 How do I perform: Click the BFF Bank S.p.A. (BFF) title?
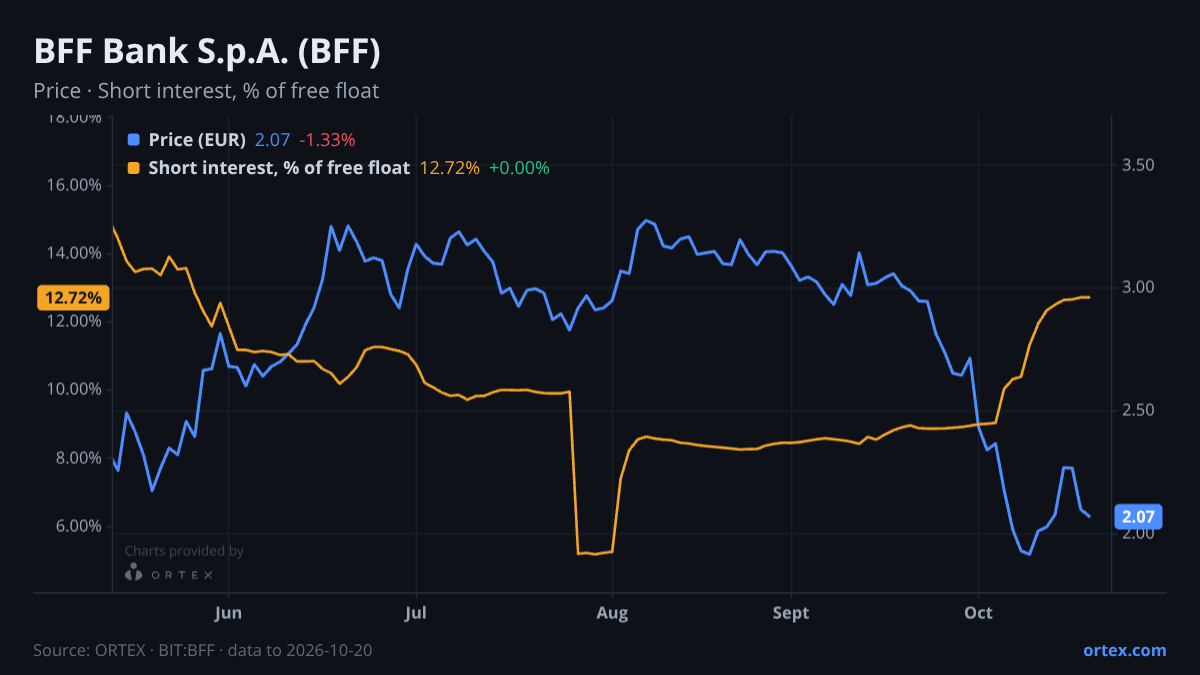(x=207, y=51)
